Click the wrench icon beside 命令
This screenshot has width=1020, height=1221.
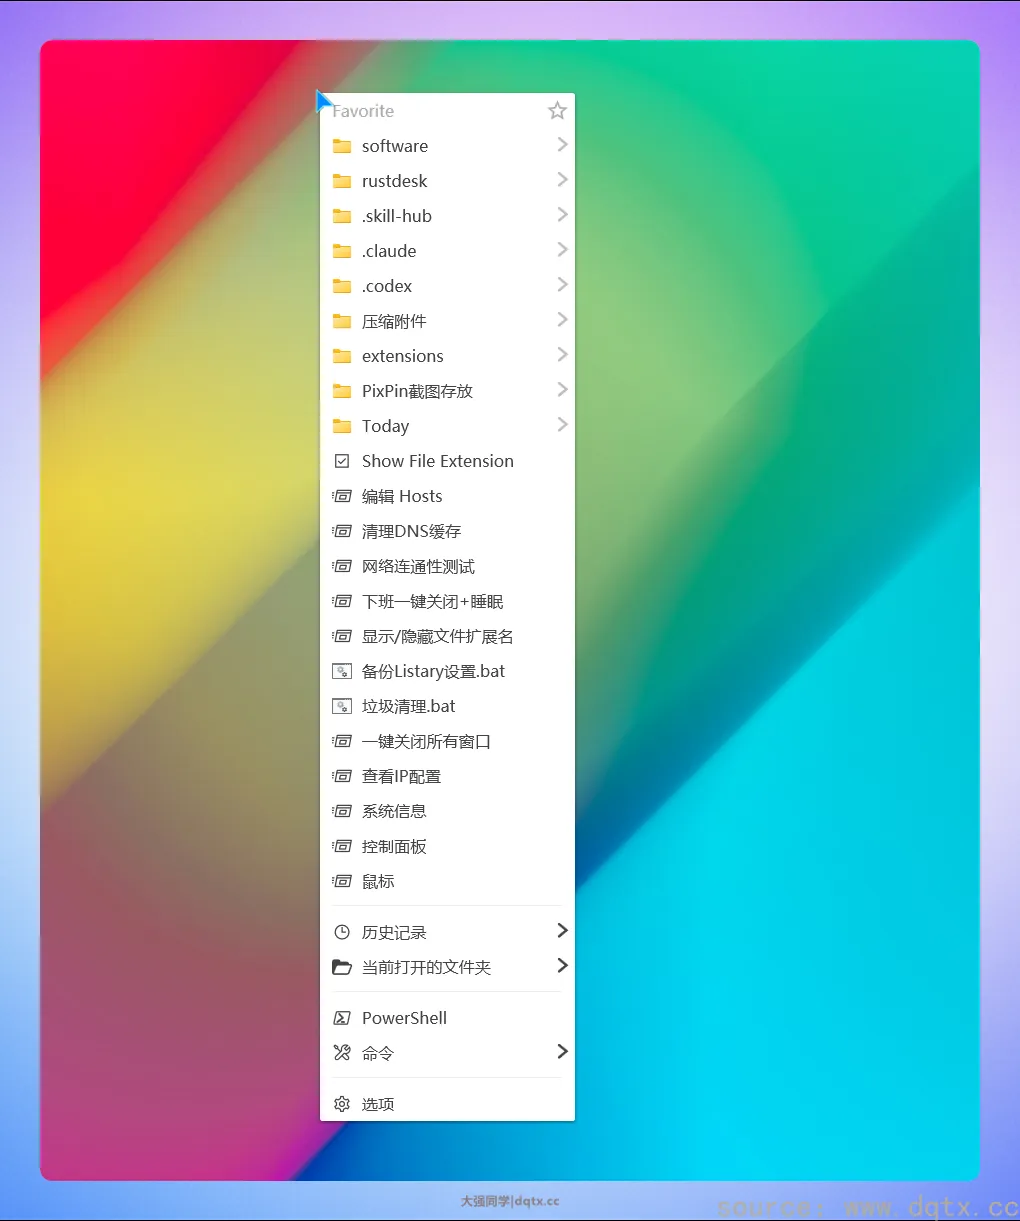pos(342,1053)
